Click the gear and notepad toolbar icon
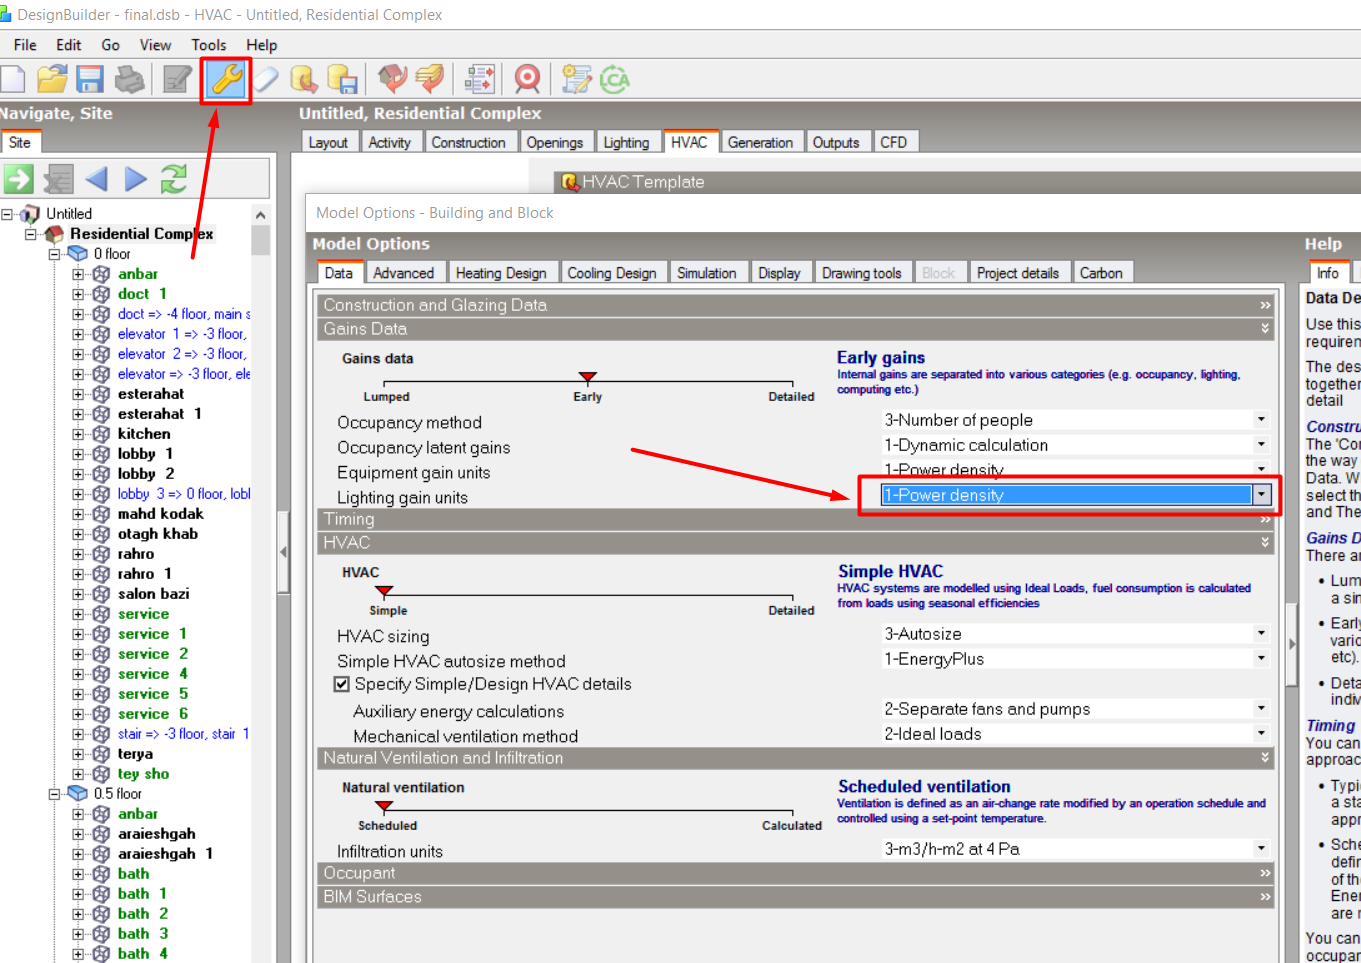 [x=576, y=79]
